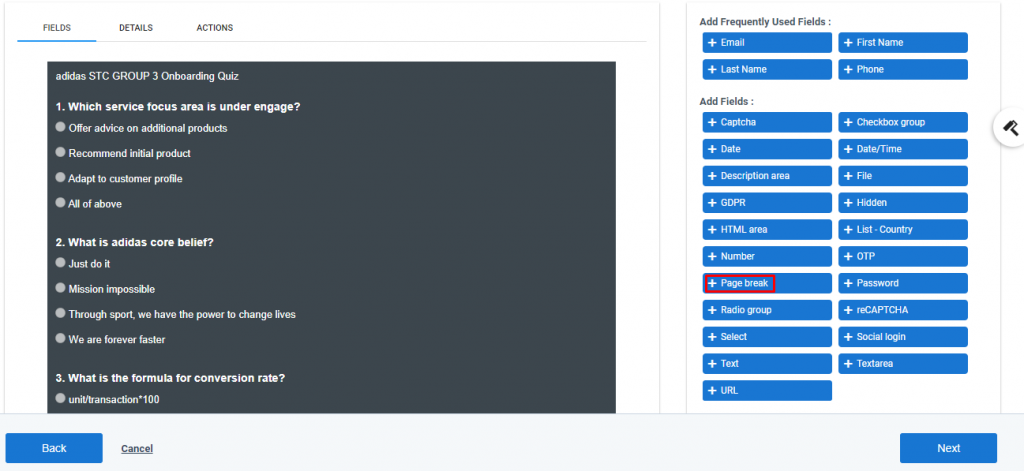Viewport: 1024px width, 471px height.
Task: Add a List - Country field
Action: (x=903, y=229)
